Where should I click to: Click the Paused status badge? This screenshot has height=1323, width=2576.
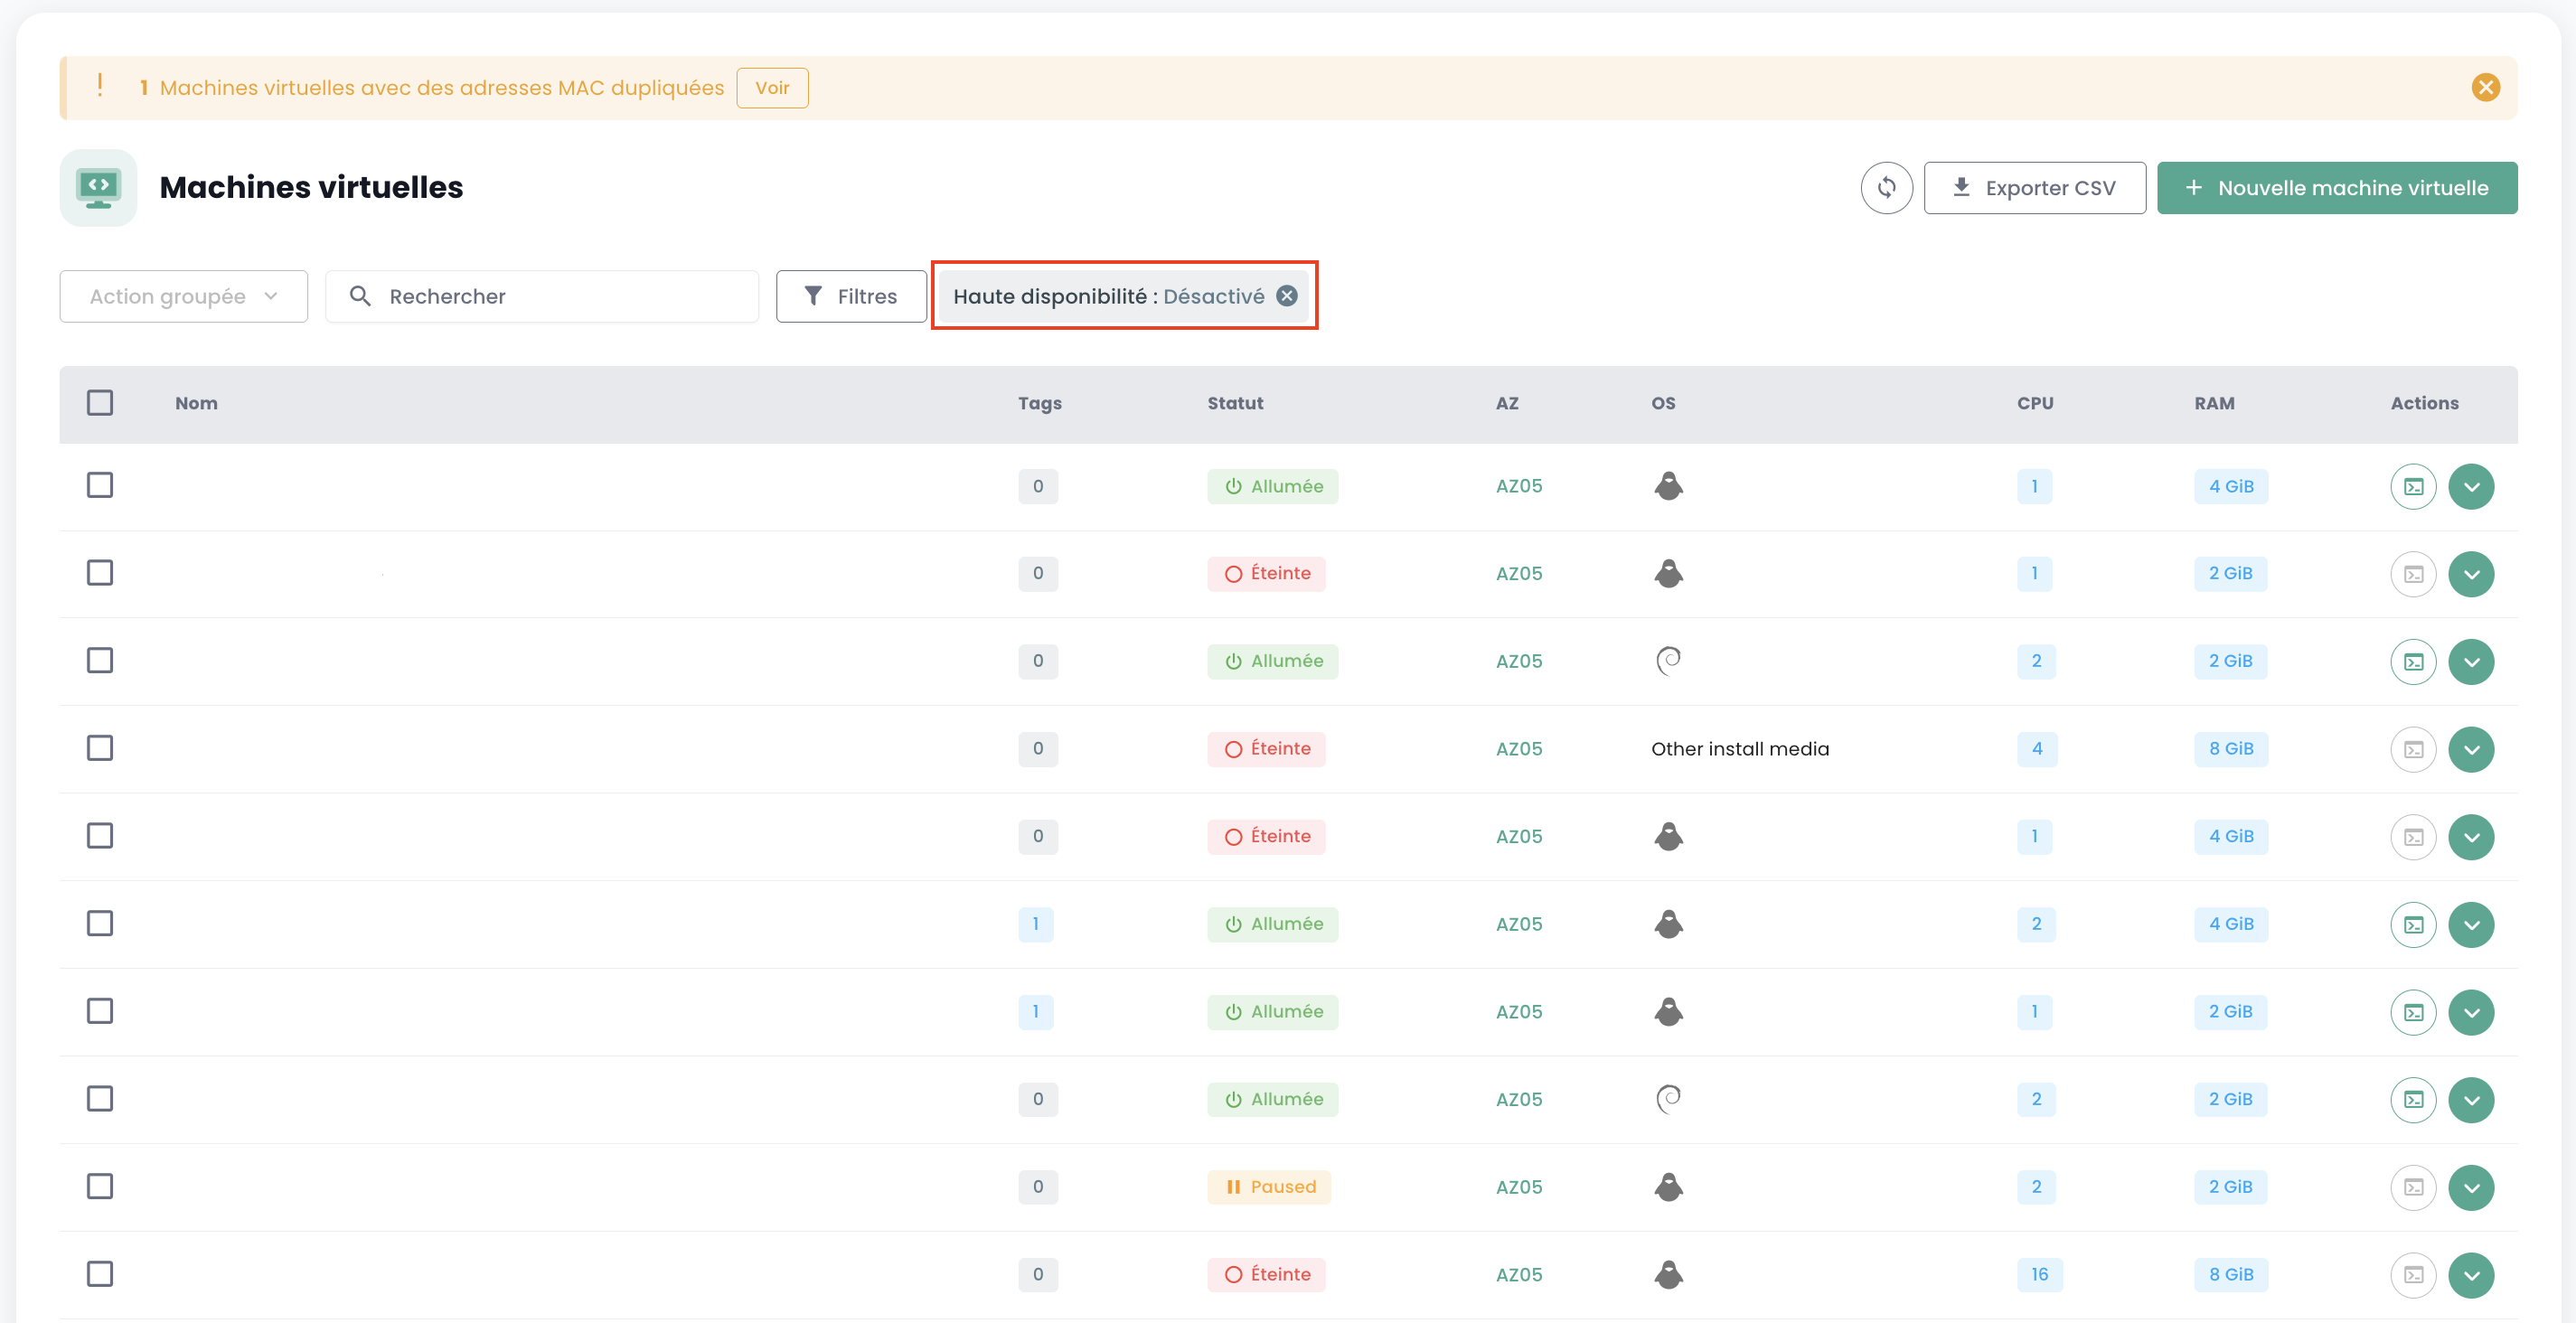[1269, 1188]
